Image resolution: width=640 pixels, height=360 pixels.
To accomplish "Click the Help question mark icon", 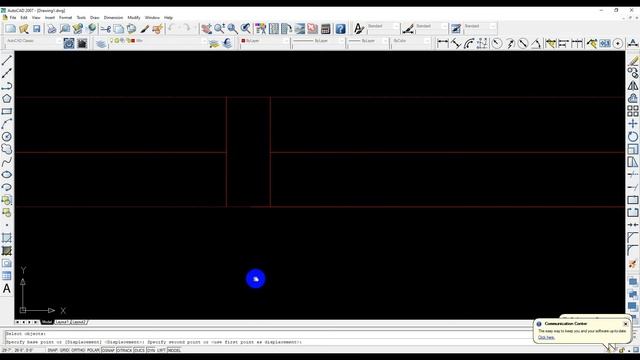I will [340, 29].
